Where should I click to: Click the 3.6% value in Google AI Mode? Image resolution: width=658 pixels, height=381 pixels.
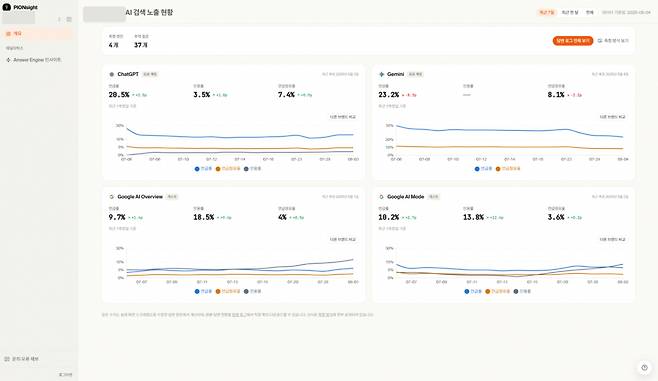pyautogui.click(x=556, y=217)
